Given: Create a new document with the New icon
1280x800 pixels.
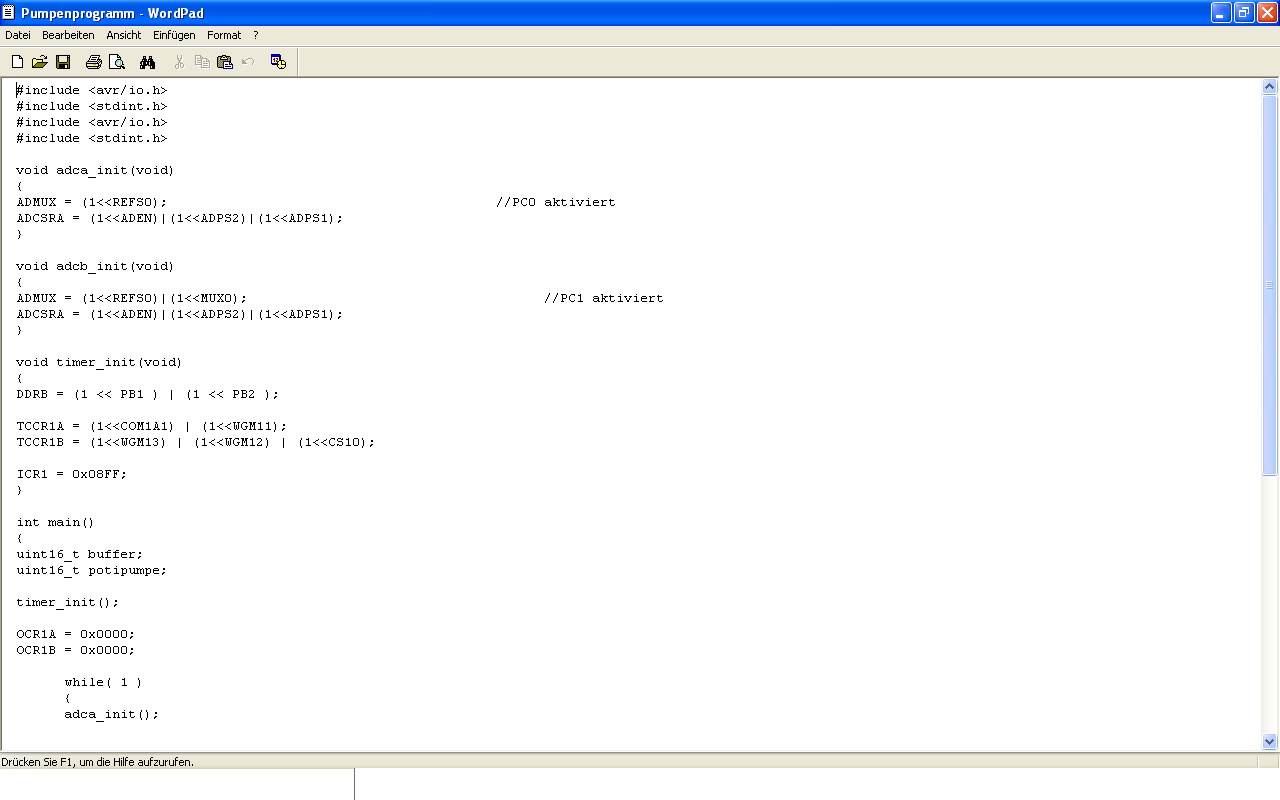Looking at the screenshot, I should tap(17, 62).
